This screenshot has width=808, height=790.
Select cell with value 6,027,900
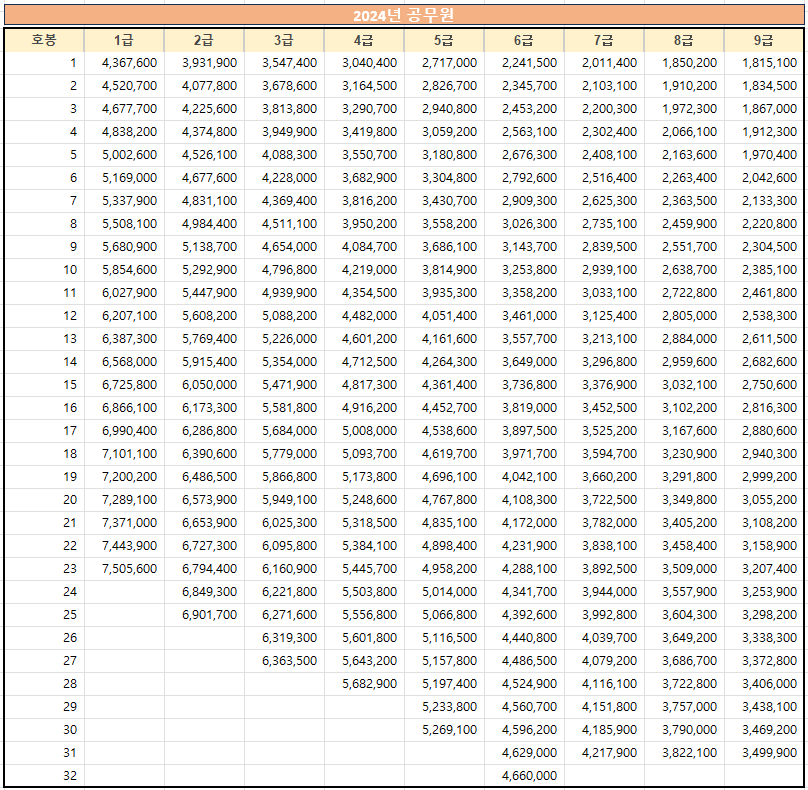pyautogui.click(x=124, y=293)
